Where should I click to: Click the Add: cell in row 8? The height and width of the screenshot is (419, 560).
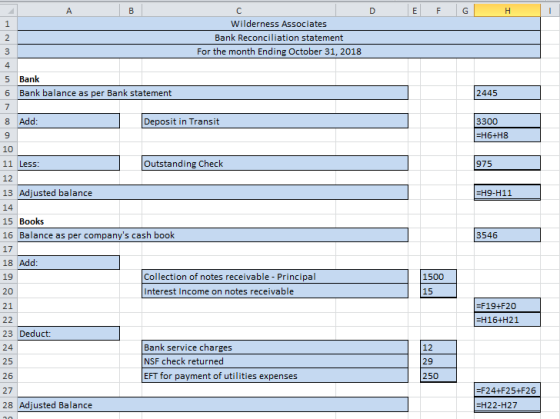click(x=69, y=121)
